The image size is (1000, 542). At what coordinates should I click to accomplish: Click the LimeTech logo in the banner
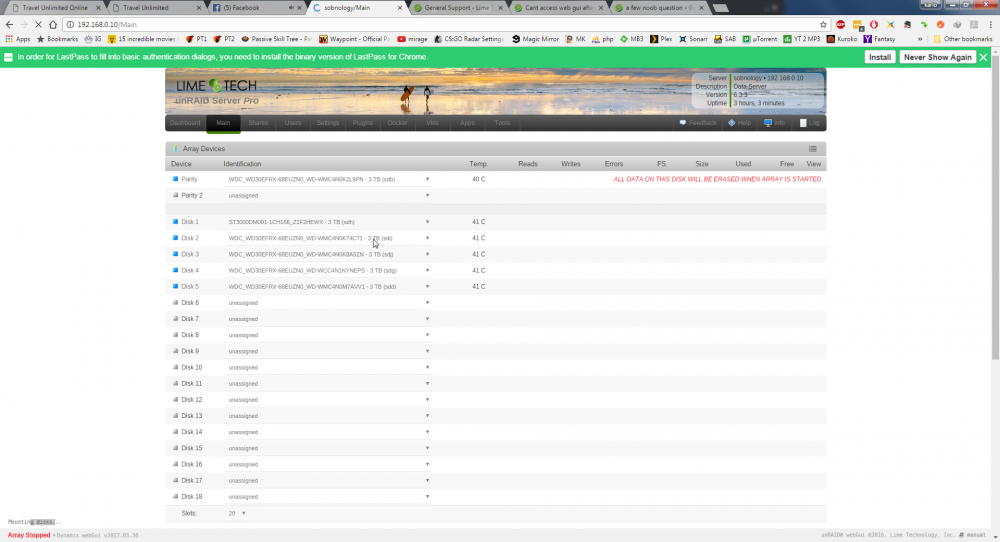pos(216,85)
